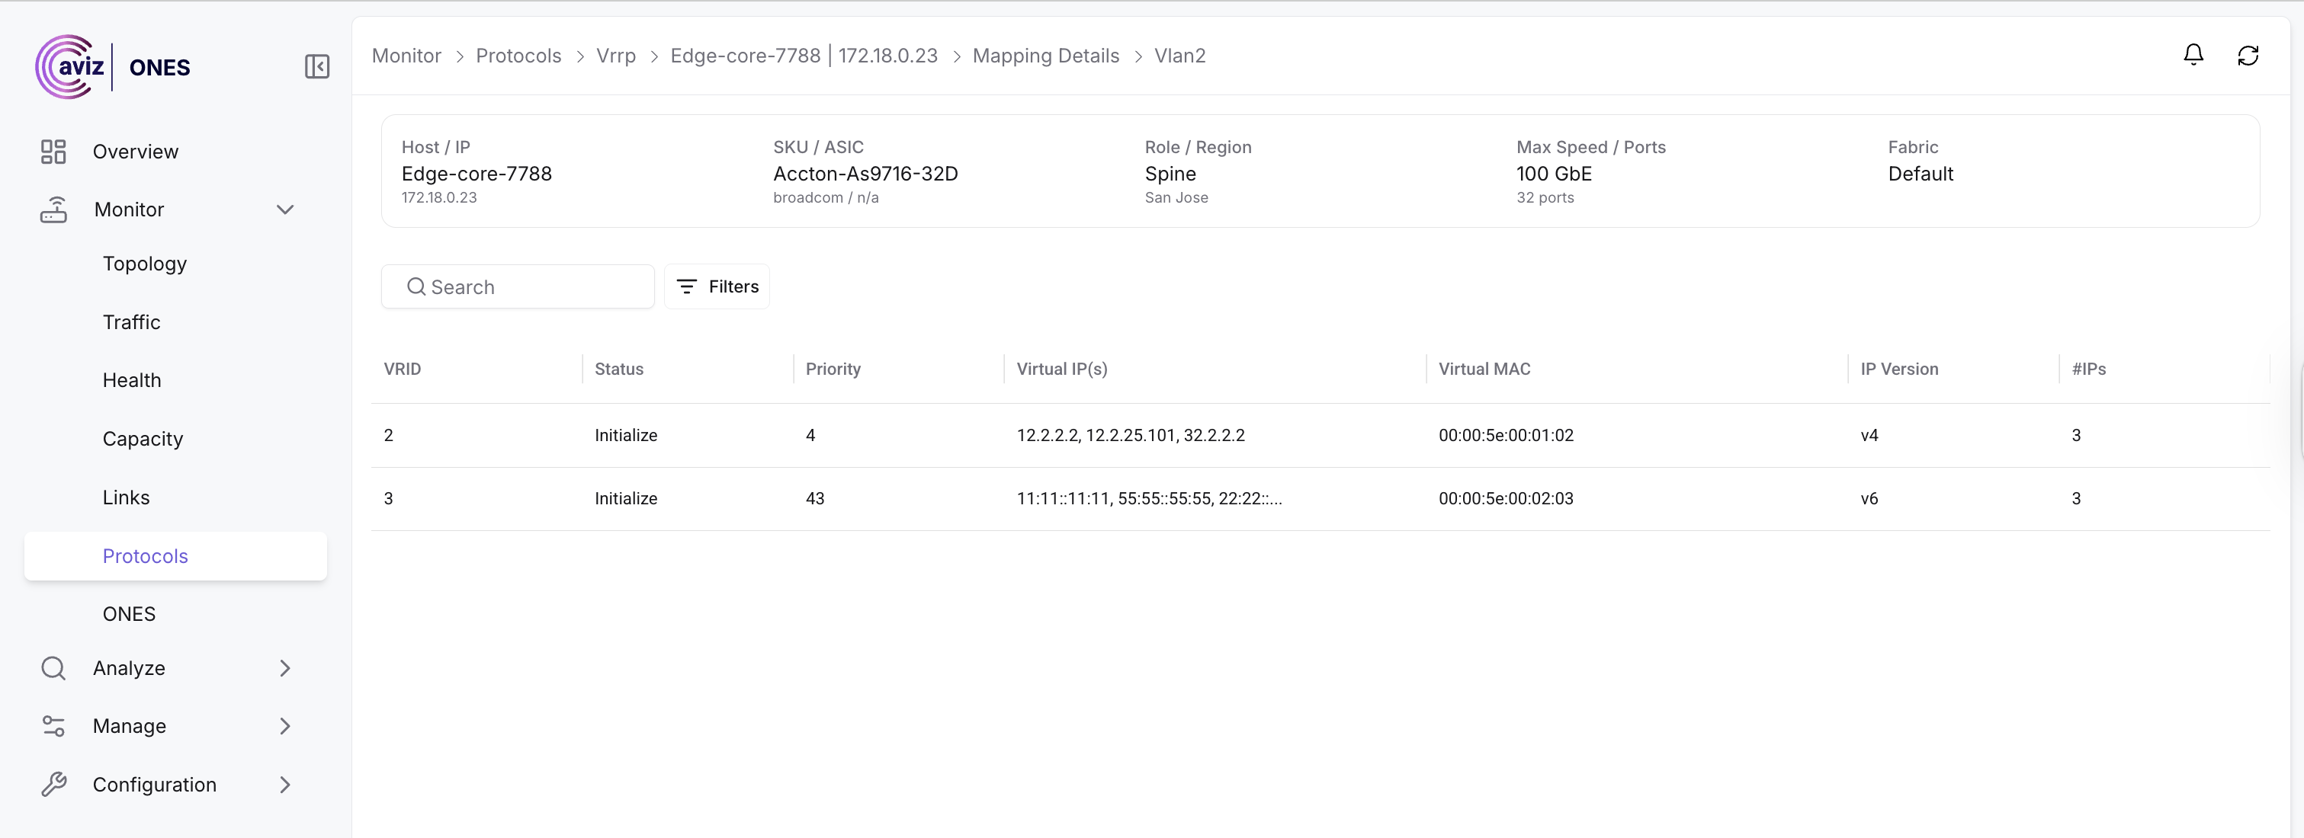Select the Health menu item

(132, 380)
